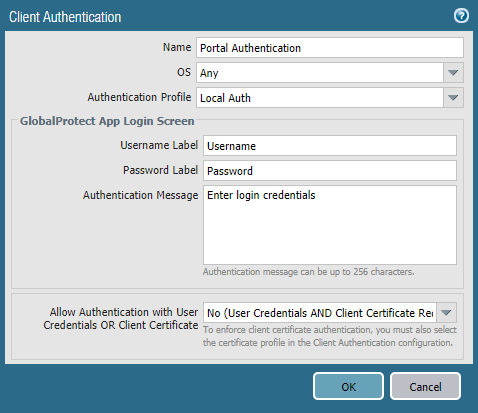Click the Client Authentication dialog title
The height and width of the screenshot is (413, 478).
point(65,17)
